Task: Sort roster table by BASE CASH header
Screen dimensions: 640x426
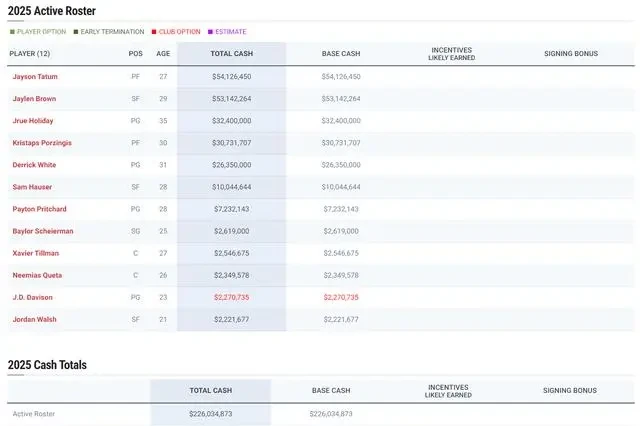Action: click(x=341, y=53)
